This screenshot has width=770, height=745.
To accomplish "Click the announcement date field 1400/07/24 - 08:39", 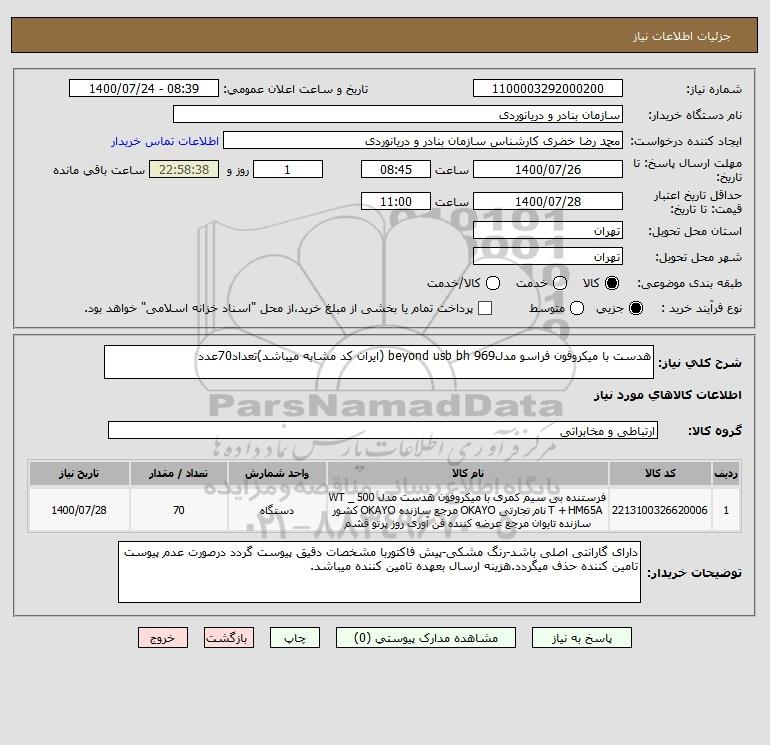I will coord(144,88).
